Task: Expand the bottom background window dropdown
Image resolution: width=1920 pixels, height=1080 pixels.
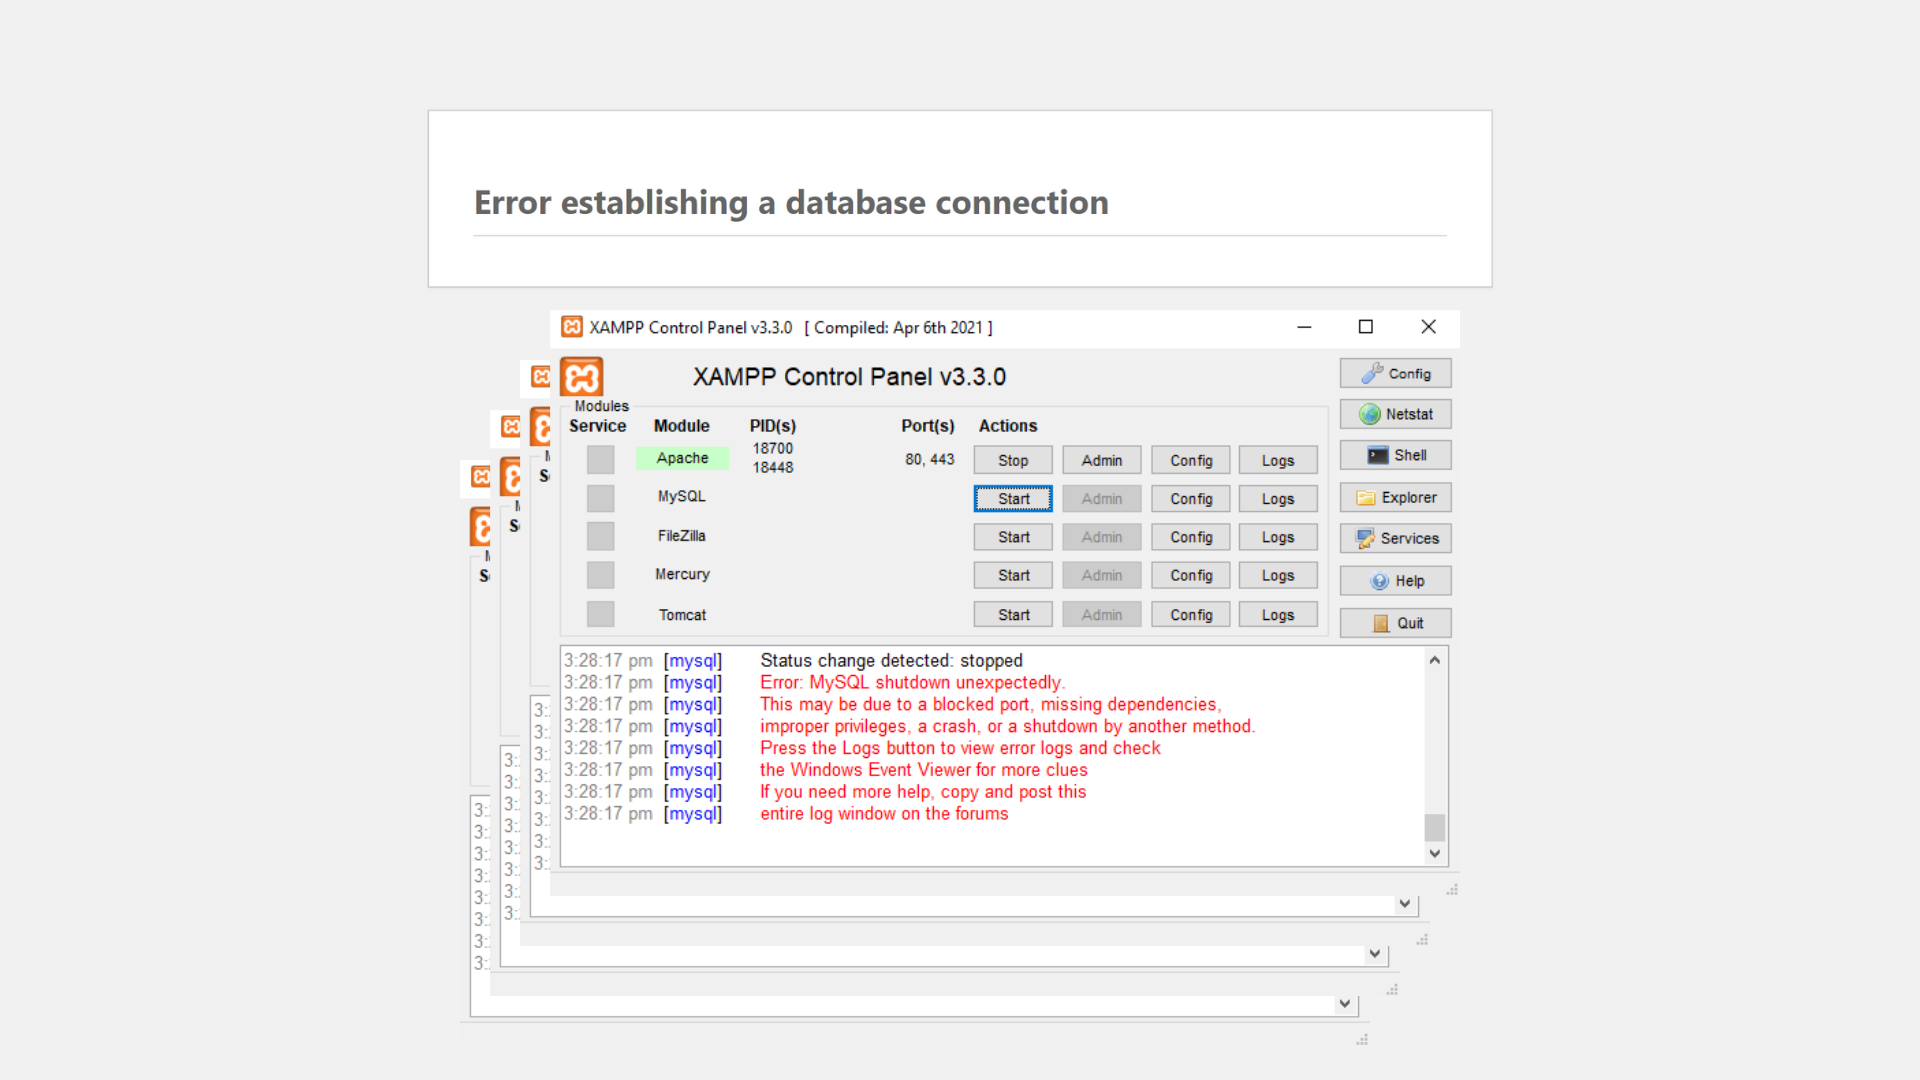Action: click(x=1344, y=1003)
